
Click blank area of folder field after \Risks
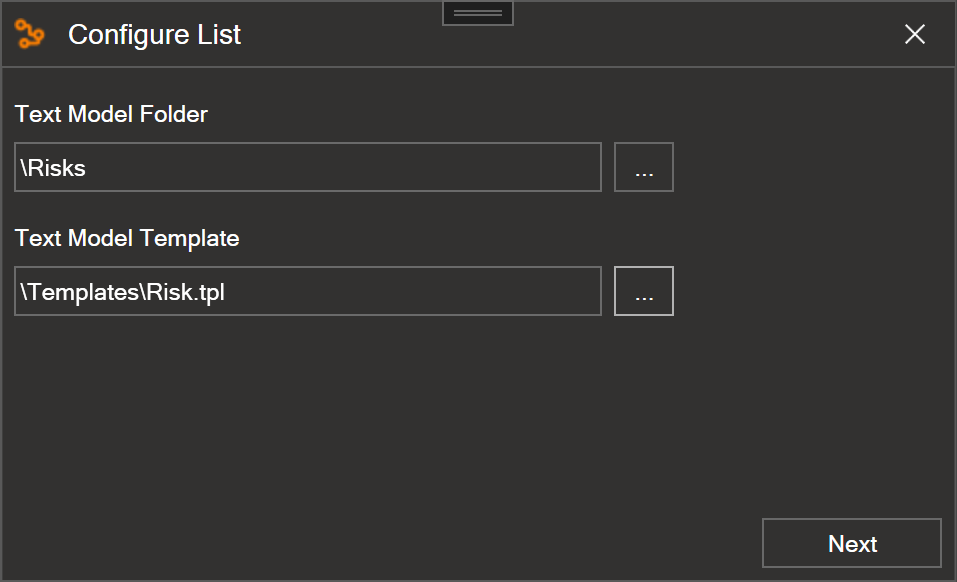pos(342,167)
